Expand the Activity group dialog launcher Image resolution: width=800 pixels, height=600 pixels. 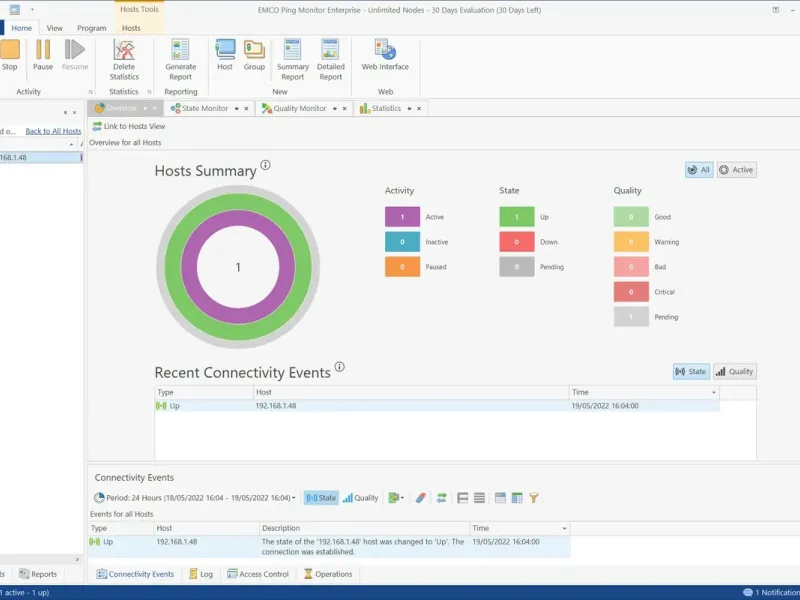click(91, 92)
